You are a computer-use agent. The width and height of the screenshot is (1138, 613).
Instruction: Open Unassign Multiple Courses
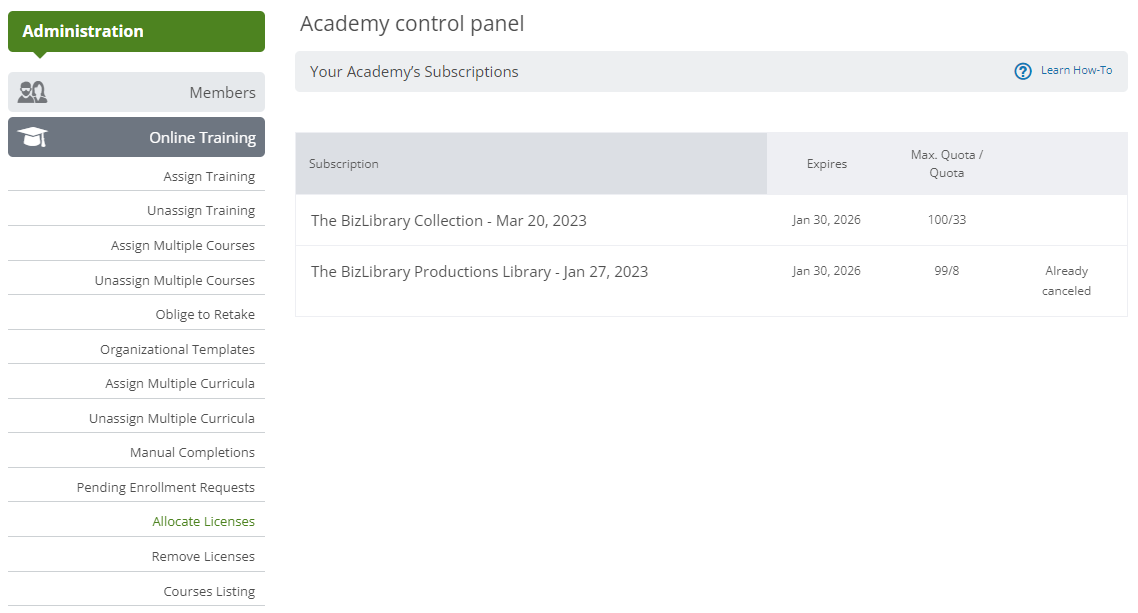click(x=175, y=280)
